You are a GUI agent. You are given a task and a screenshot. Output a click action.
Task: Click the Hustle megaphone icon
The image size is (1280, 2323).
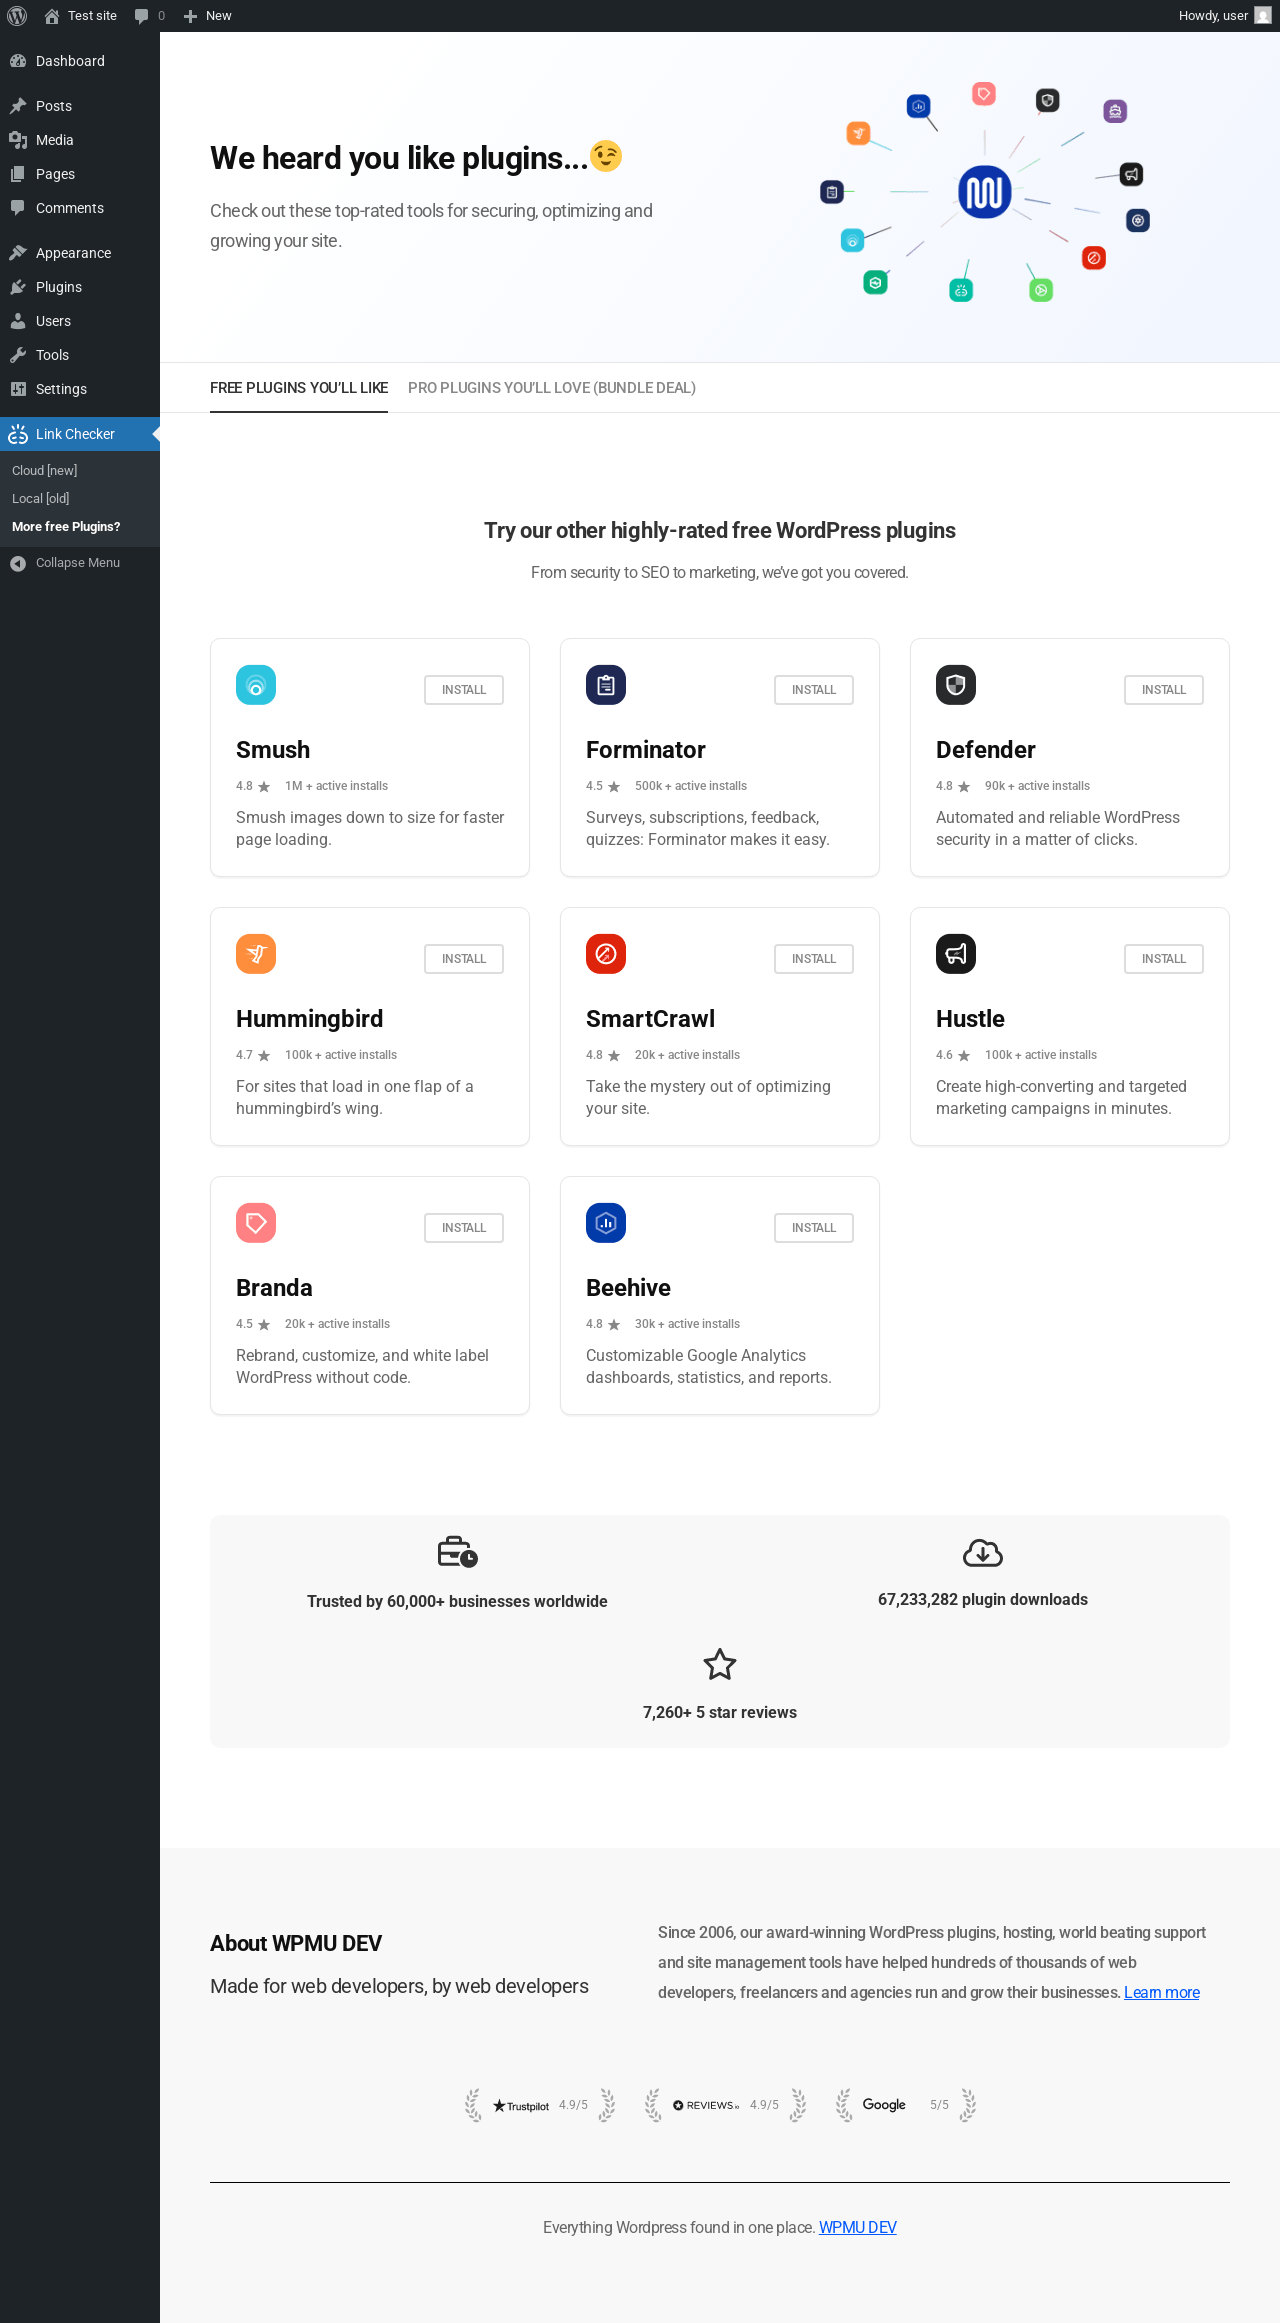[956, 954]
